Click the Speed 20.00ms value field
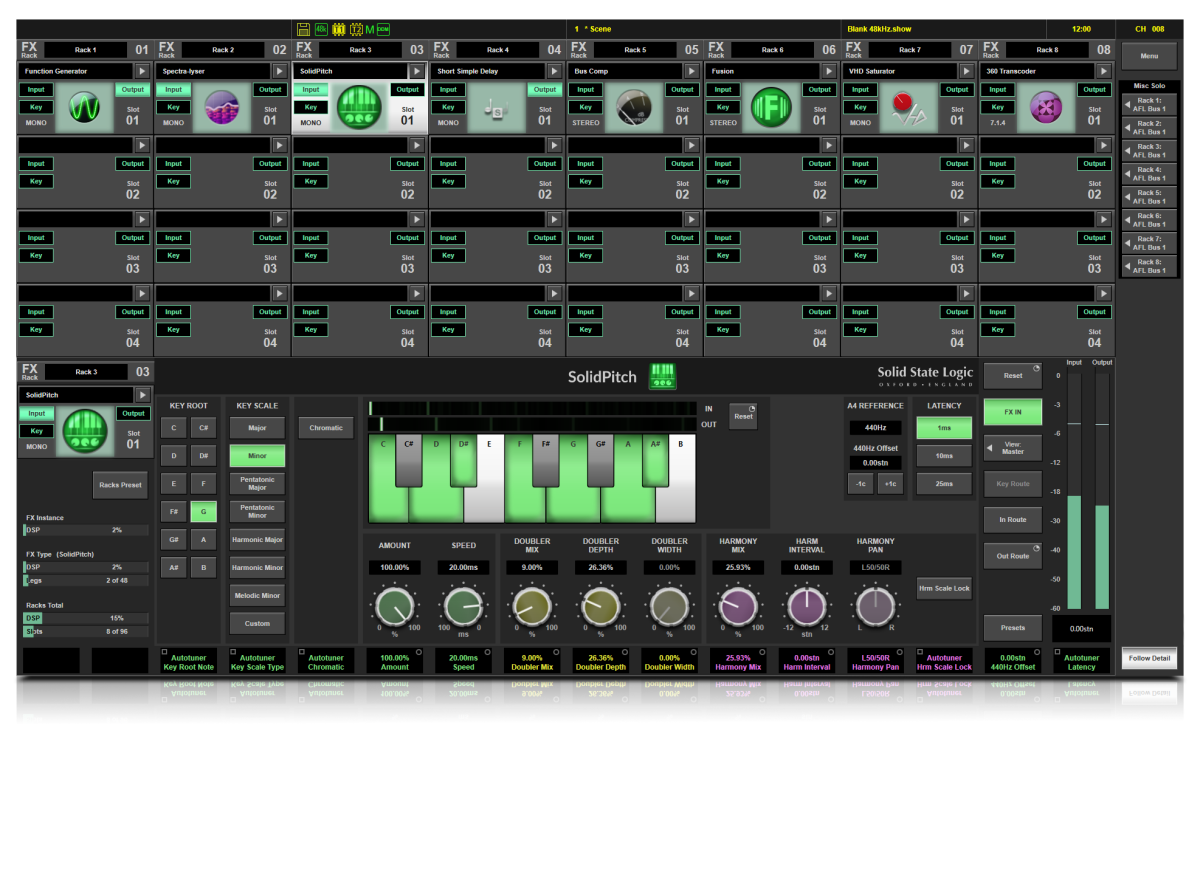Screen dimensions: 1200x872 (463, 567)
